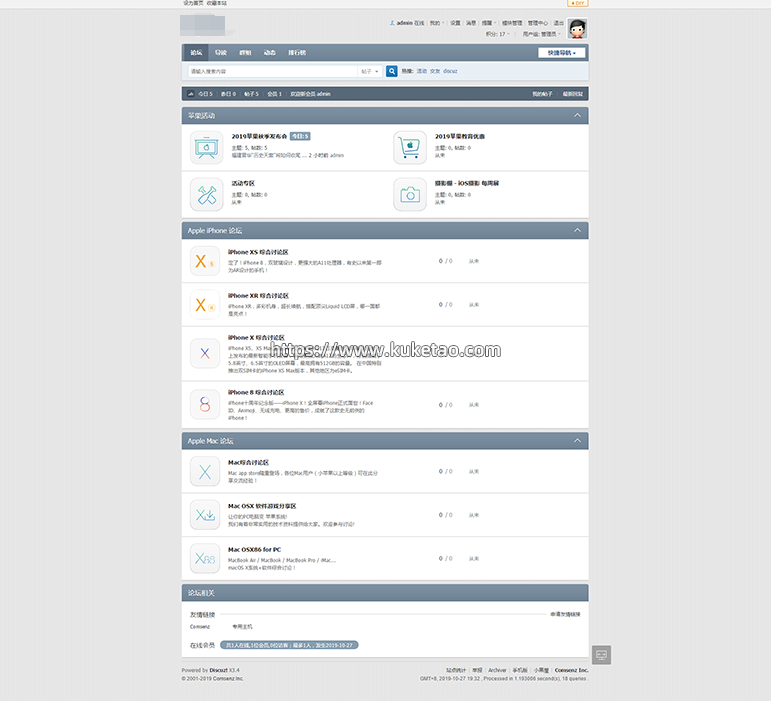Open the 快捷导航 quick navigation dropdown
The image size is (771, 701).
click(562, 53)
